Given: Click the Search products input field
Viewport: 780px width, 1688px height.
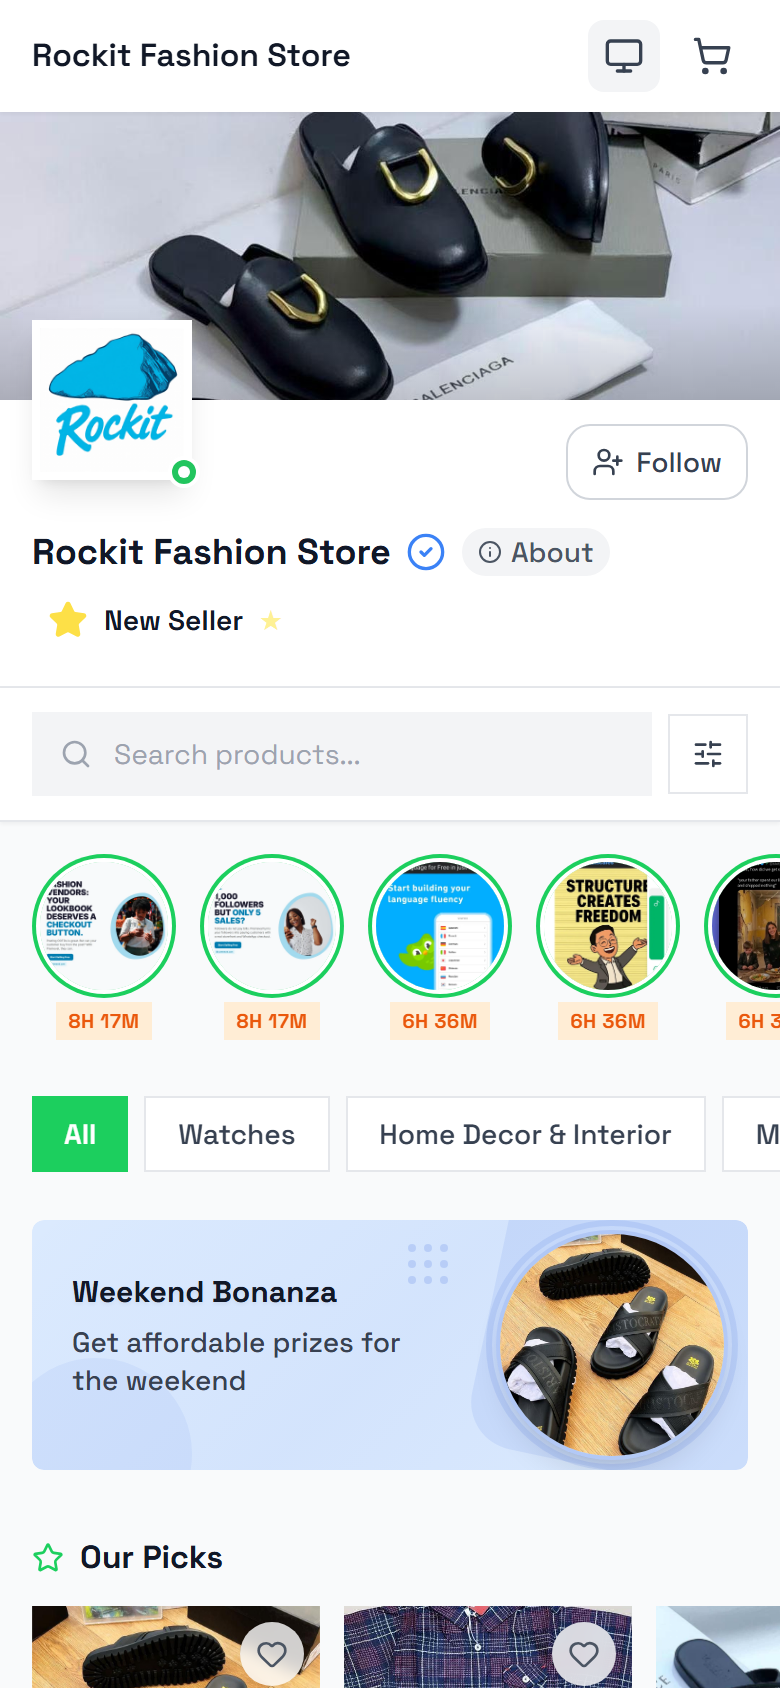Looking at the screenshot, I should point(300,754).
